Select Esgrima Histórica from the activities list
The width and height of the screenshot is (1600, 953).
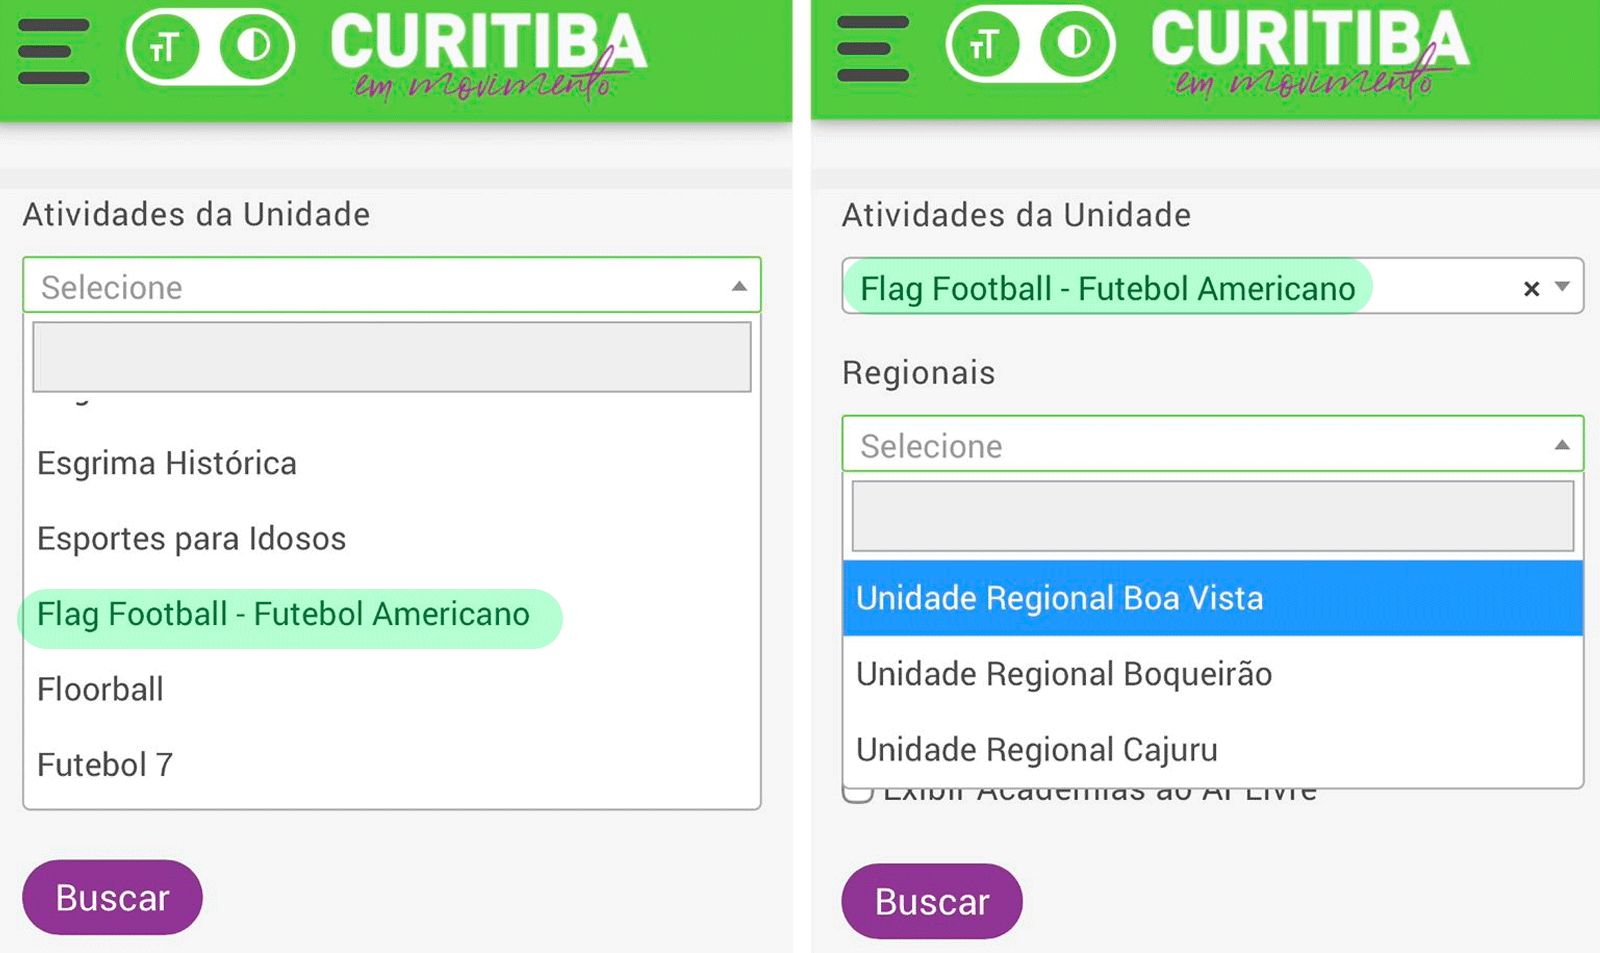point(167,464)
